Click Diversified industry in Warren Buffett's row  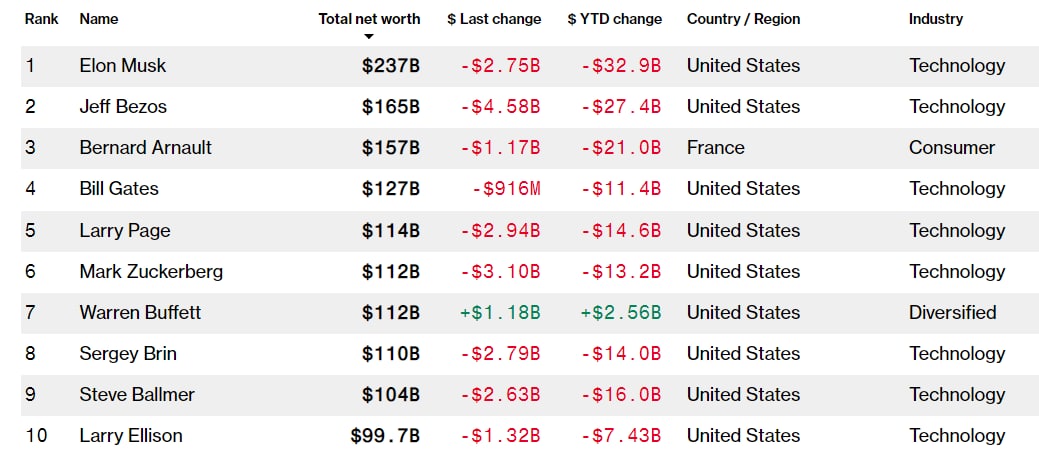952,313
